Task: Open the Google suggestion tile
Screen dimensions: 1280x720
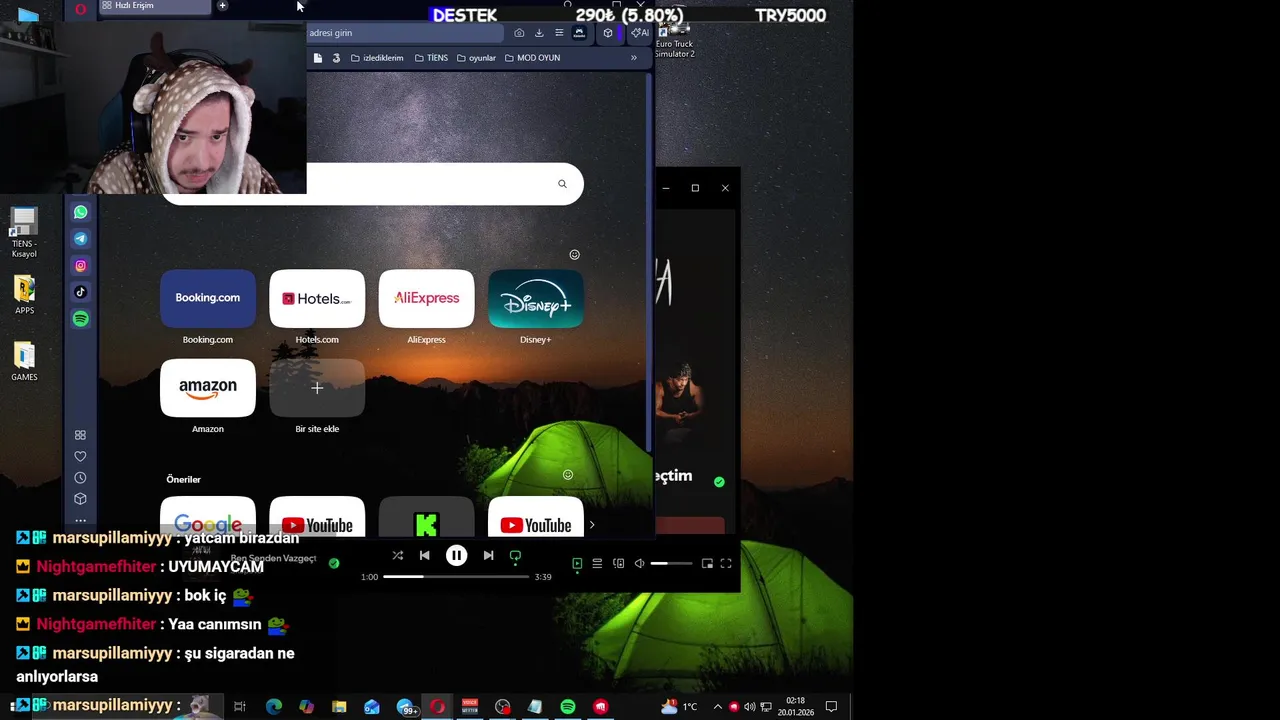Action: point(208,518)
